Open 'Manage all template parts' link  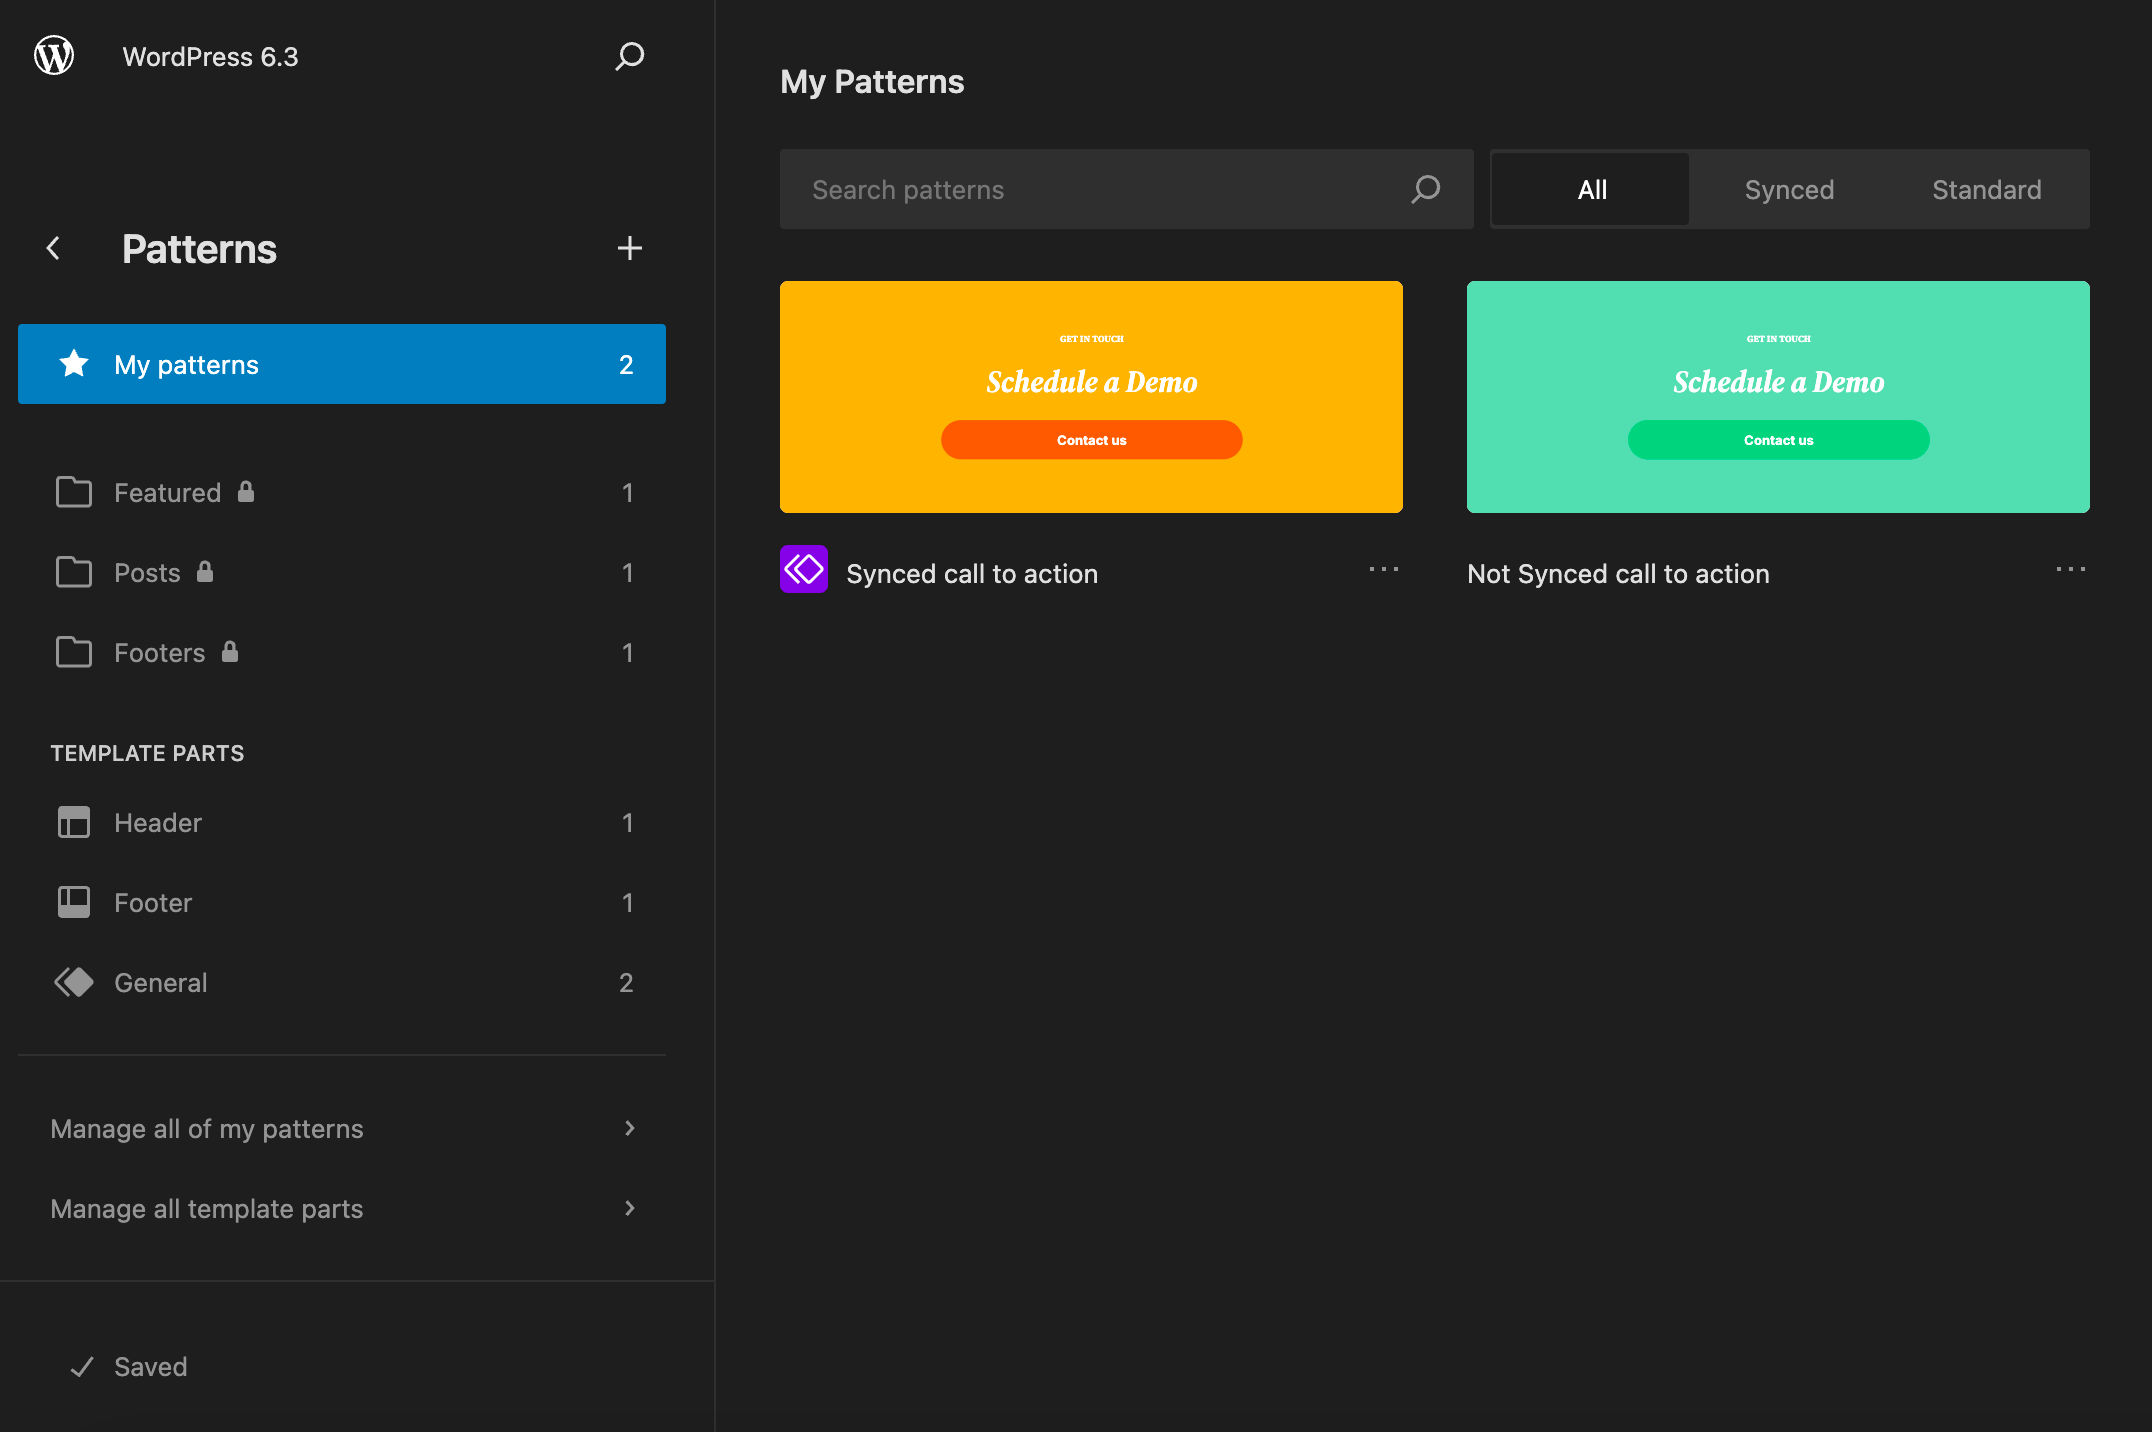pos(342,1208)
